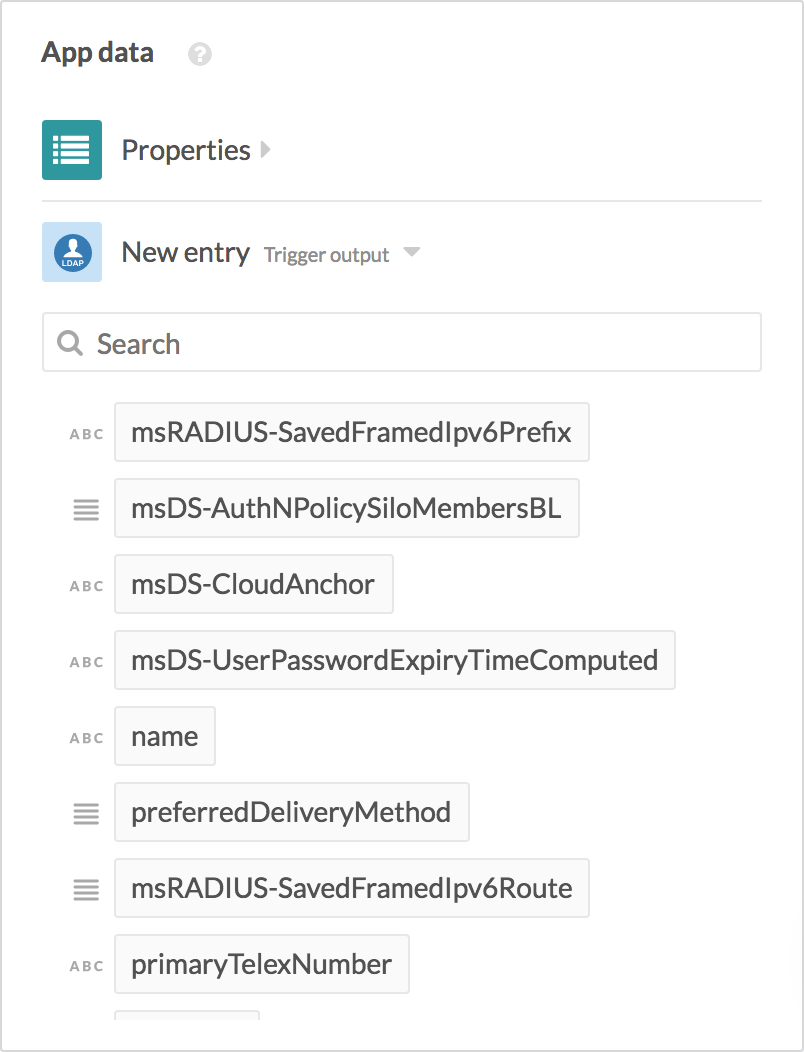Select the msRADIUS-SavedFramedIpv6Prefix token
The image size is (804, 1052).
tap(351, 432)
